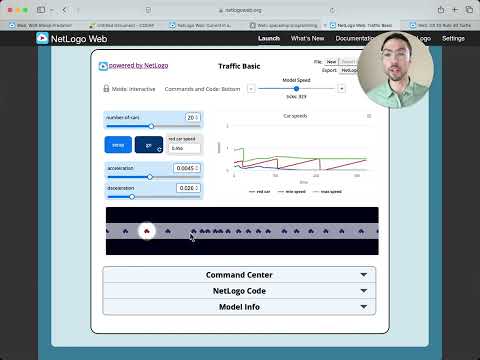Adjust the Model Speed slider handle
480x360 pixels.
coord(296,89)
